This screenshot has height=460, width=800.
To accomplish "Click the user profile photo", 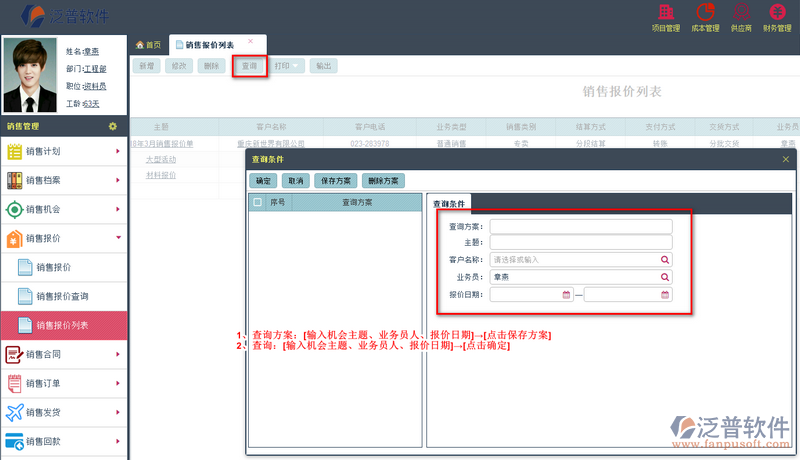I will pyautogui.click(x=30, y=75).
